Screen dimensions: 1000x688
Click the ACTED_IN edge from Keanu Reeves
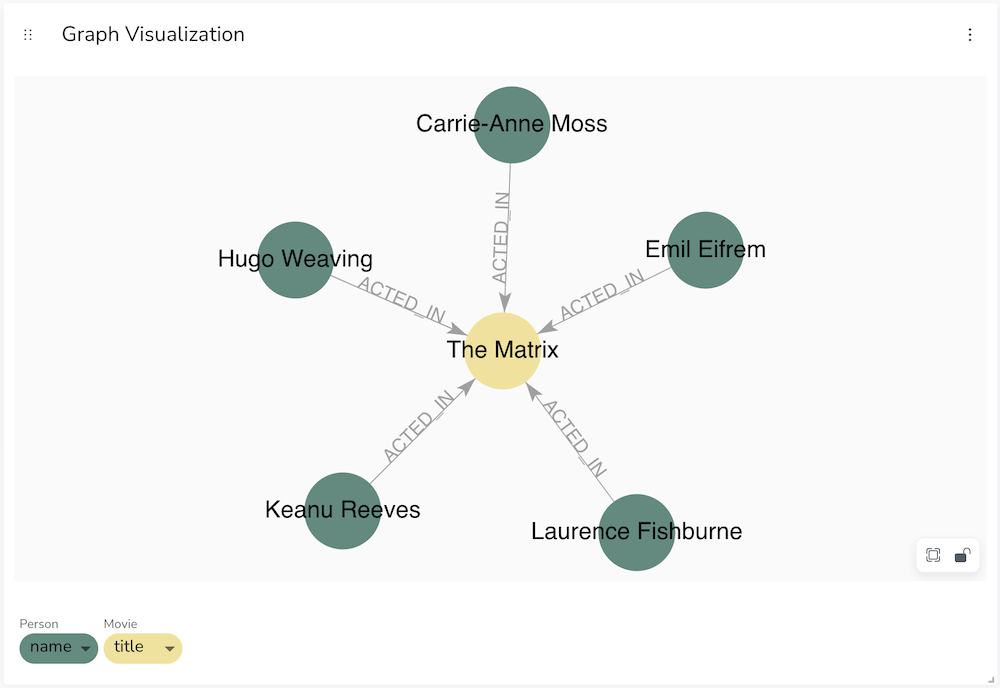coord(419,425)
